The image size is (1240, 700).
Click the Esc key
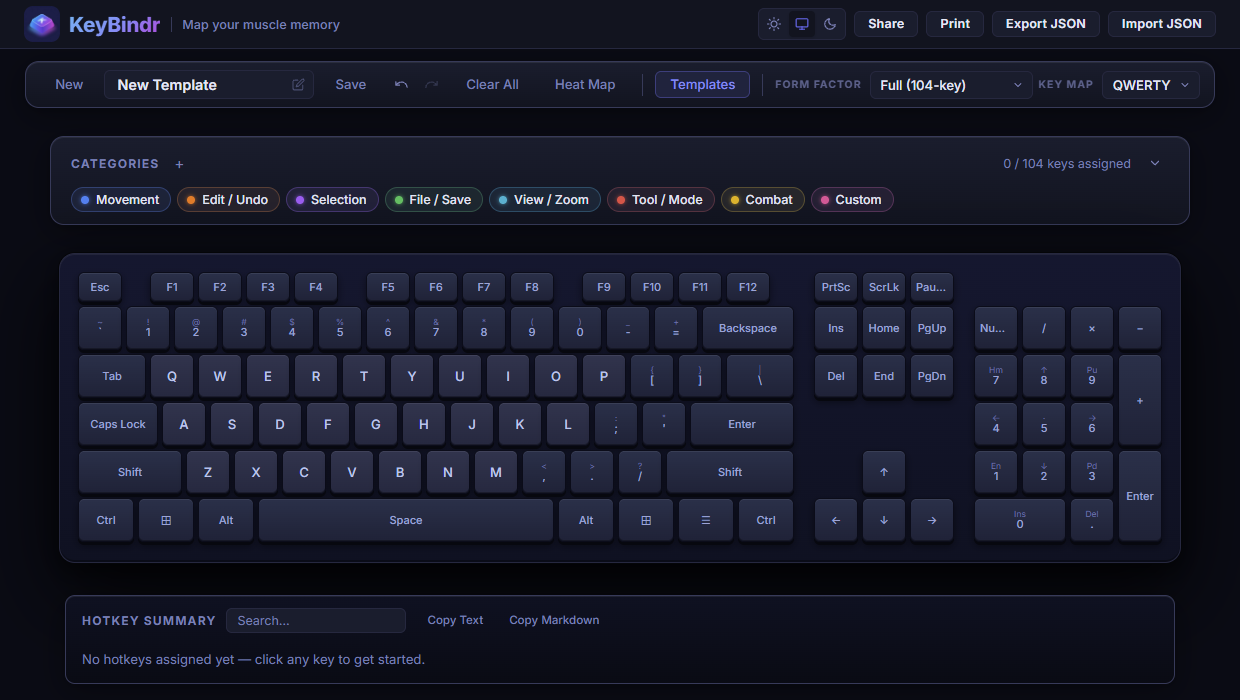100,287
